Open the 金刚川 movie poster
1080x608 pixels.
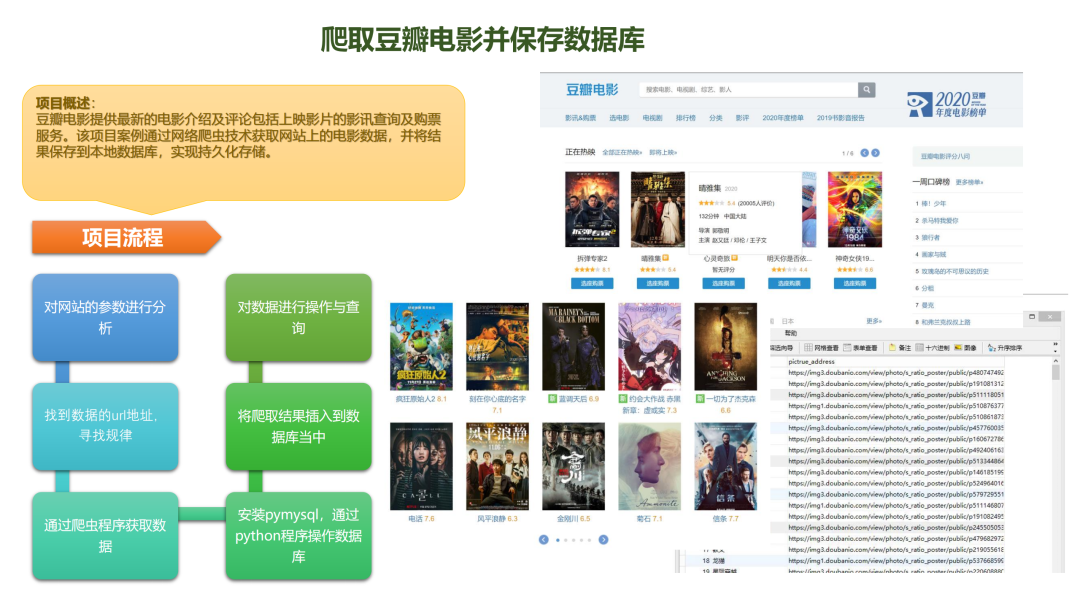573,466
